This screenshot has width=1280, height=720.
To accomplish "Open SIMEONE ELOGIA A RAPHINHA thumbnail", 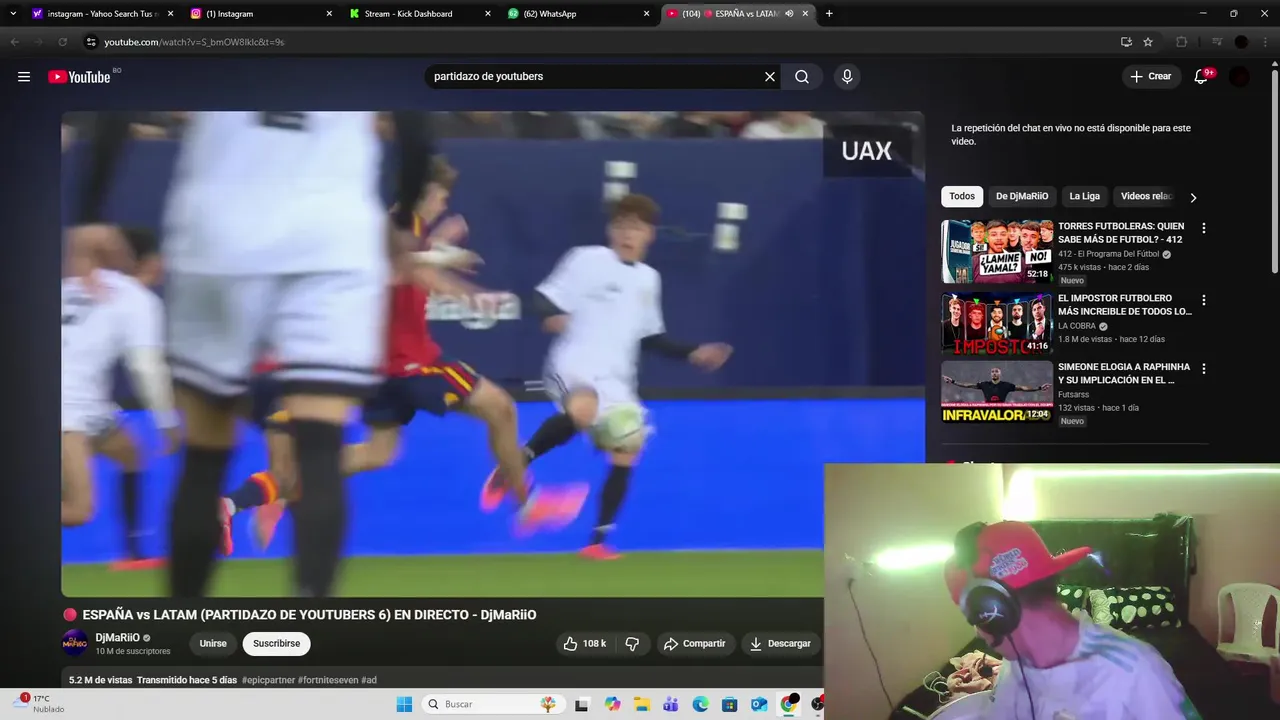I will (x=997, y=392).
